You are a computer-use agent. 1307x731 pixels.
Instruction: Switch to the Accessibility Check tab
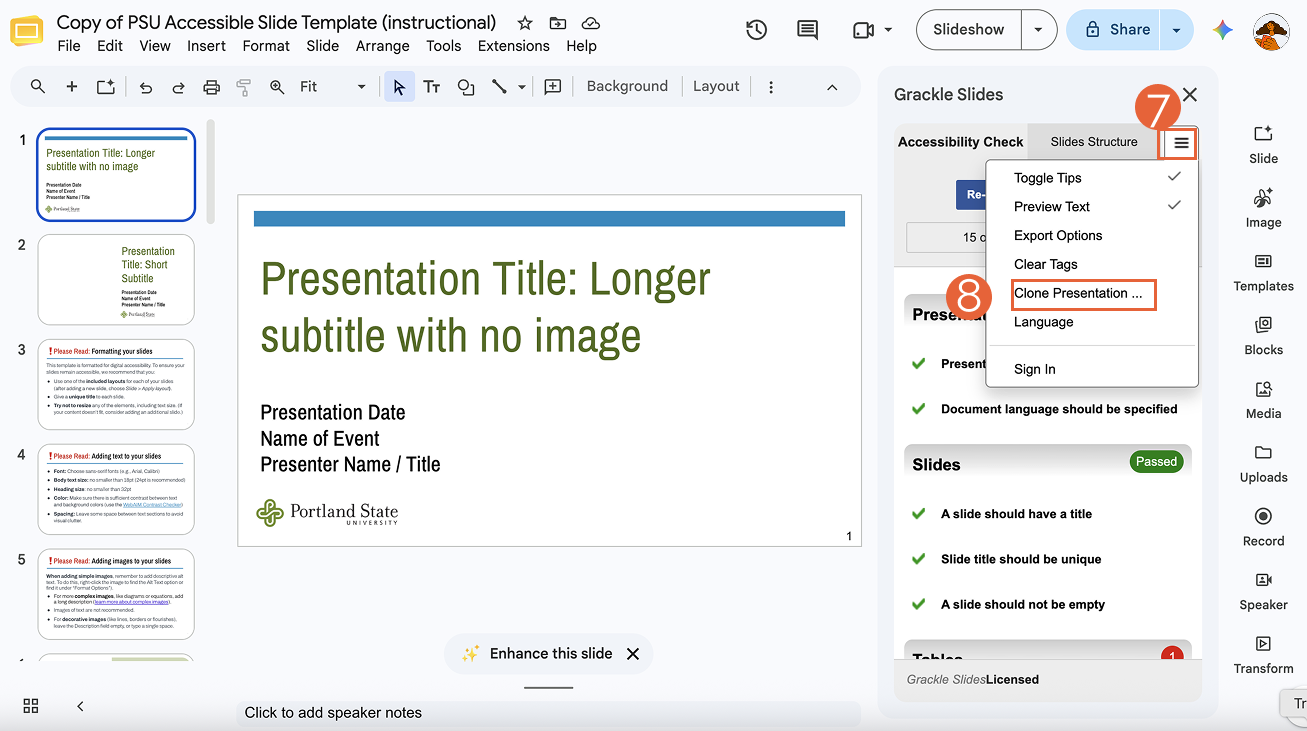pyautogui.click(x=961, y=142)
